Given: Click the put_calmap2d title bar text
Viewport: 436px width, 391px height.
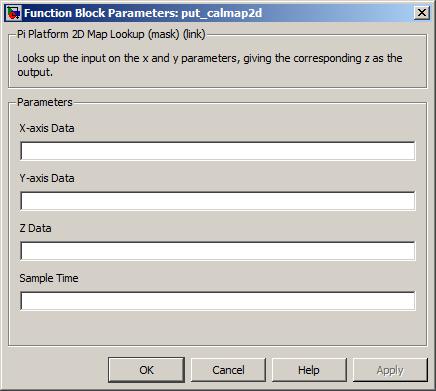Looking at the screenshot, I should (222, 13).
